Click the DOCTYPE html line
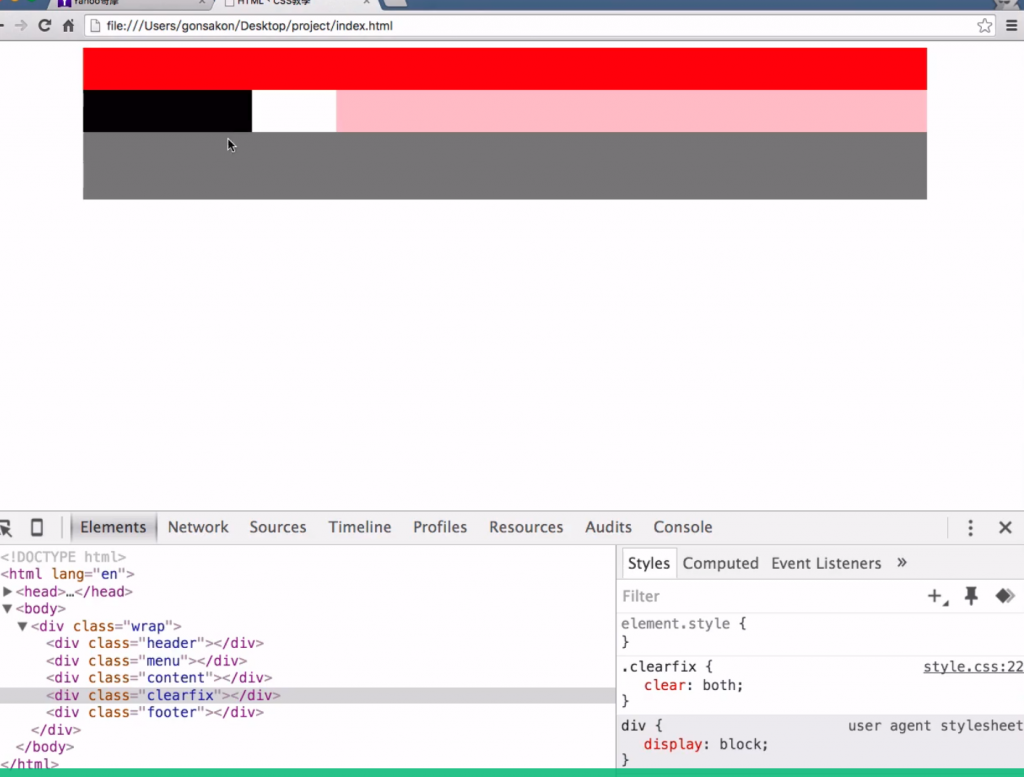1024x777 pixels. pos(63,557)
